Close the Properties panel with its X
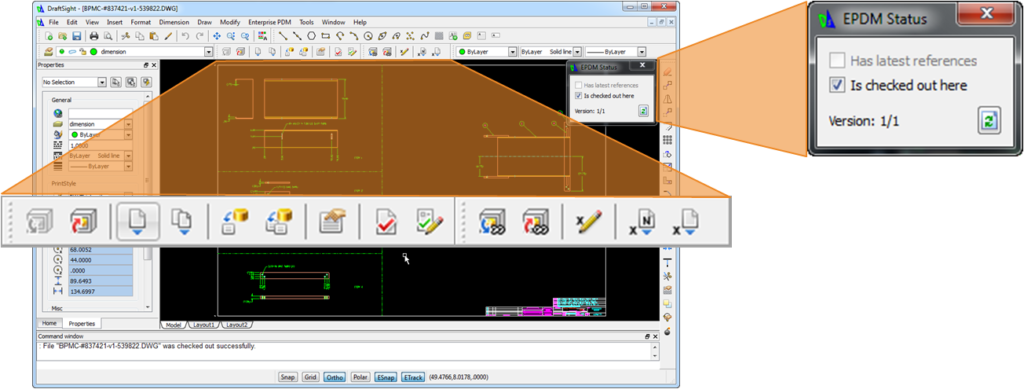 coord(154,65)
